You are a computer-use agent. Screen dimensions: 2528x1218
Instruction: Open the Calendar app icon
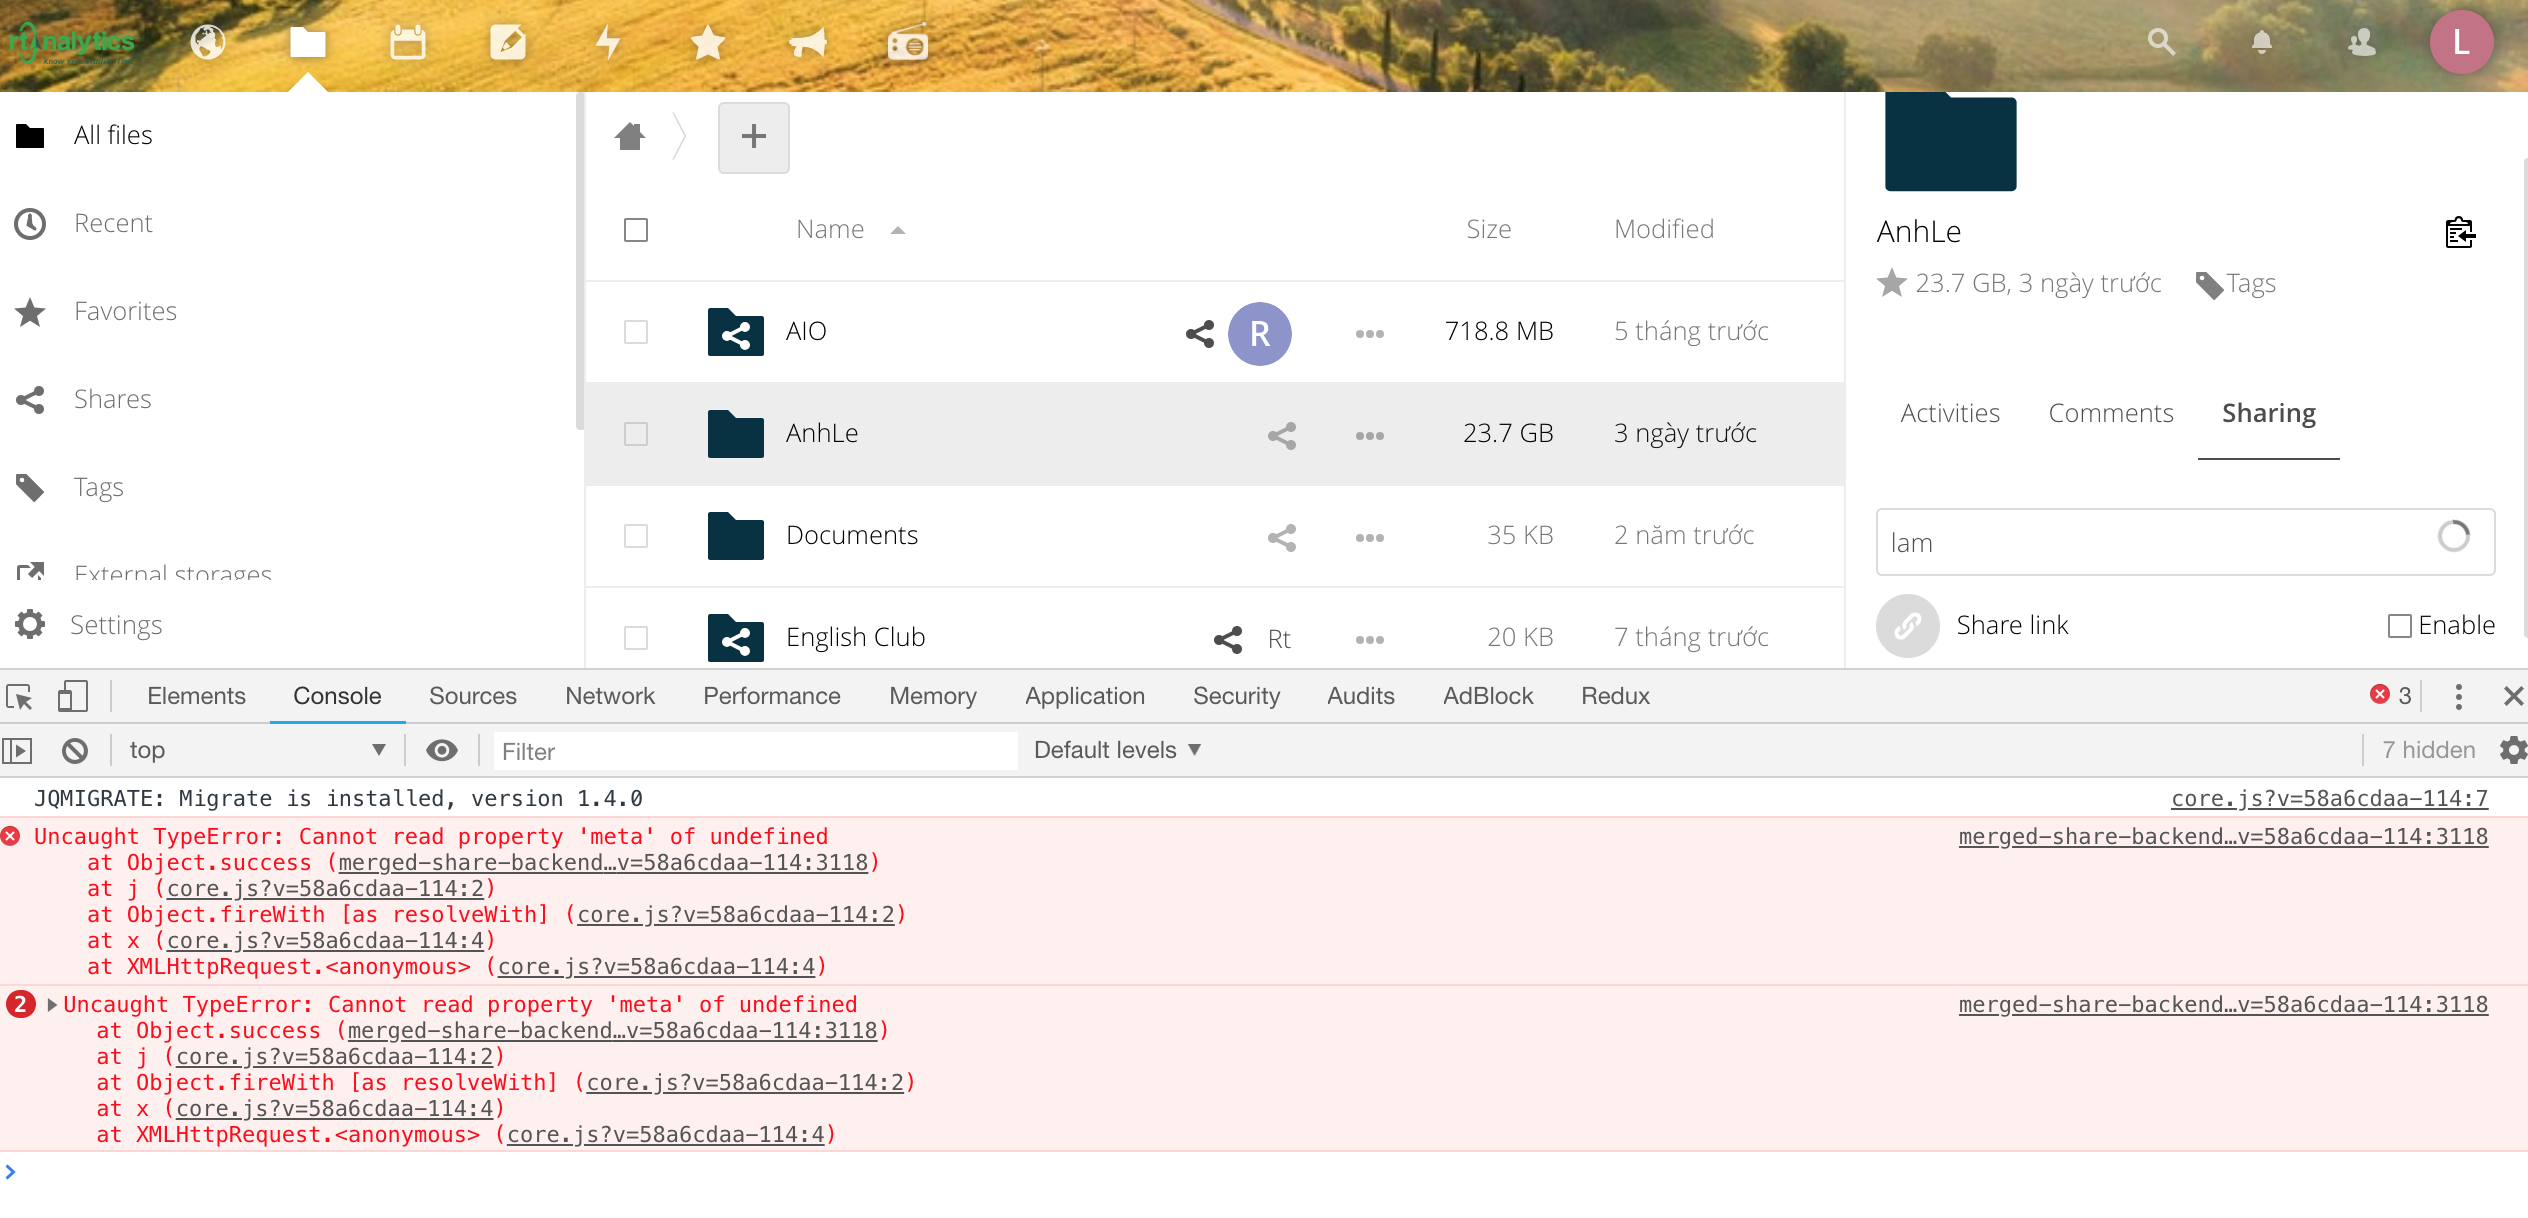pos(407,43)
